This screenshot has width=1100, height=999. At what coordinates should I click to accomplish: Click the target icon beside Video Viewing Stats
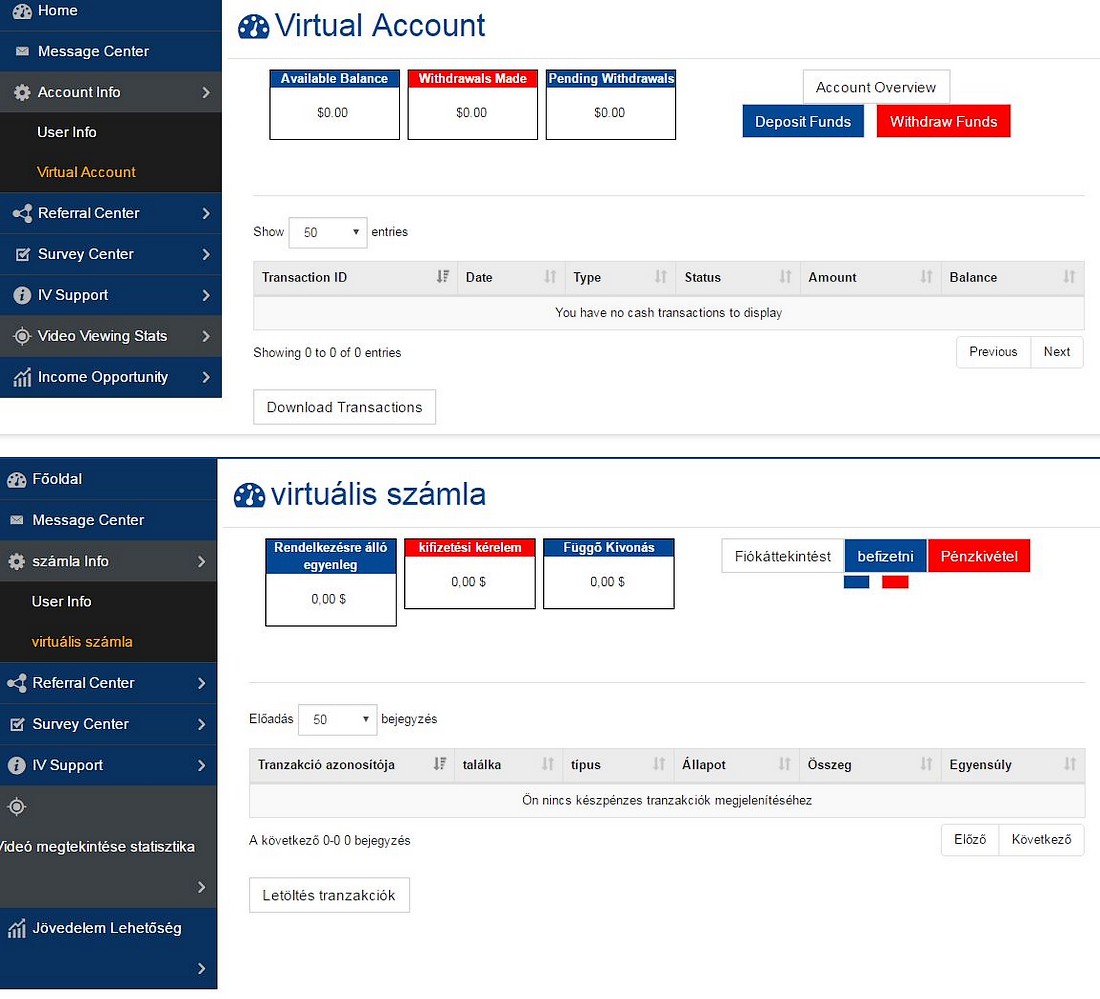(22, 337)
